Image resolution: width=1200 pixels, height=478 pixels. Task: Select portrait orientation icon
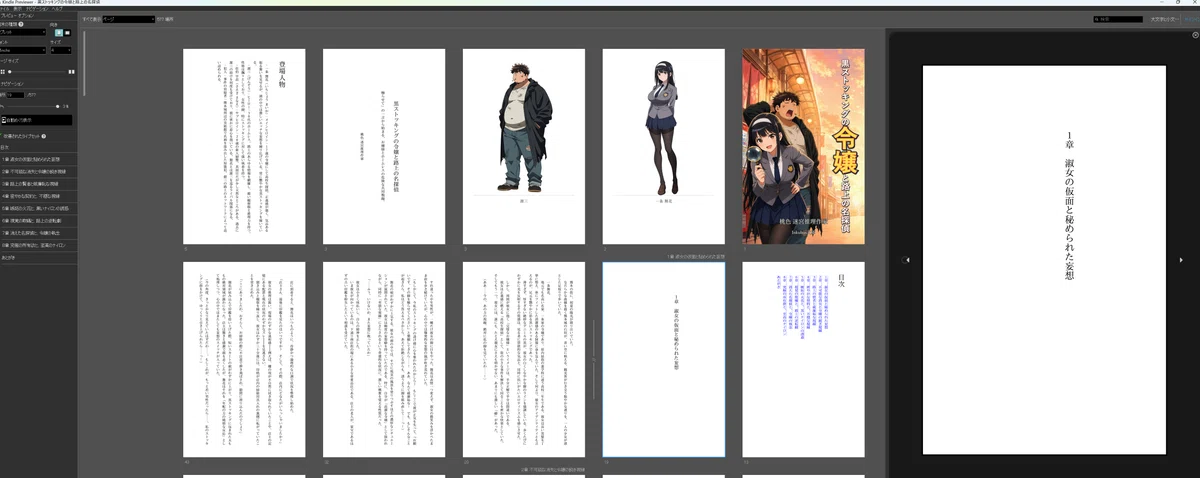point(59,32)
